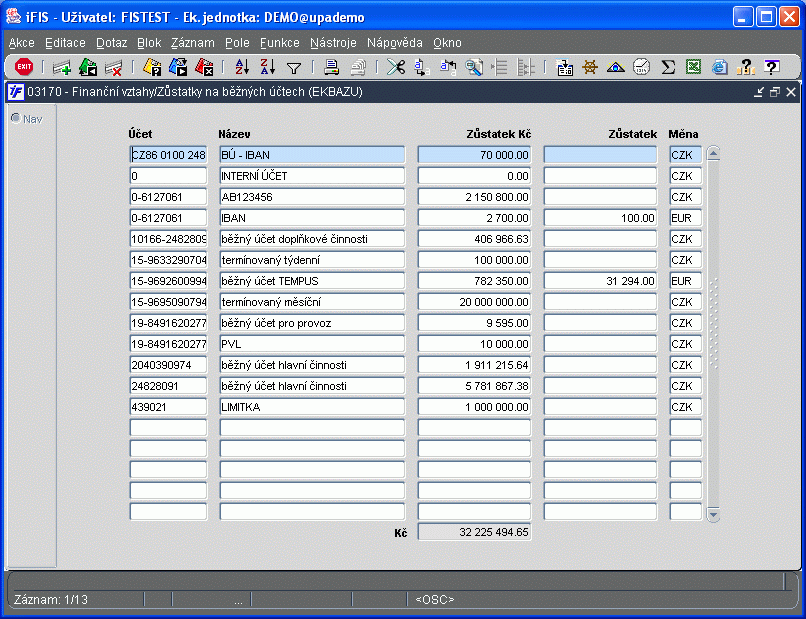
Task: Click the print toolbar icon
Action: point(332,67)
